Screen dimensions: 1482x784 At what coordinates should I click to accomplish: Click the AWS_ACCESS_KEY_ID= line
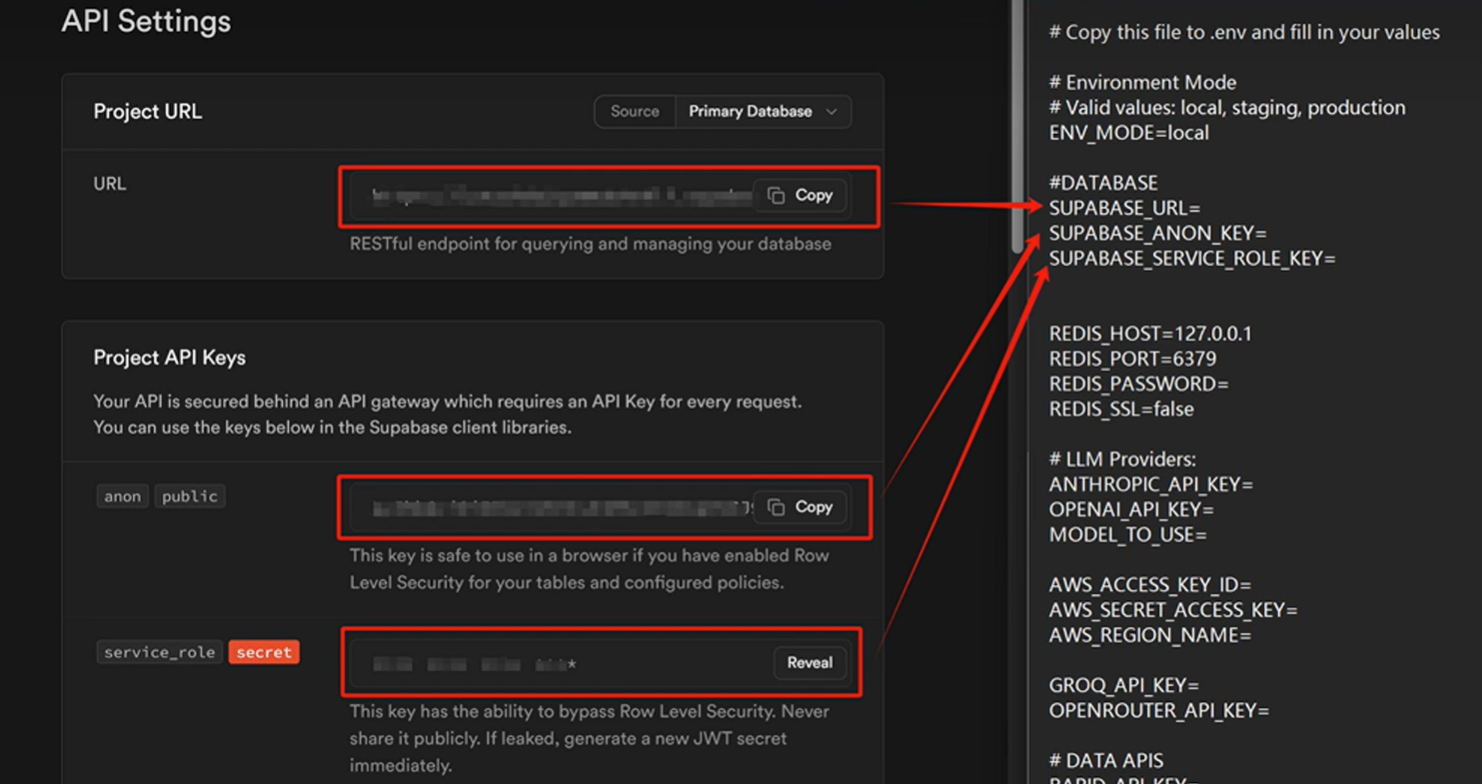pos(1150,585)
